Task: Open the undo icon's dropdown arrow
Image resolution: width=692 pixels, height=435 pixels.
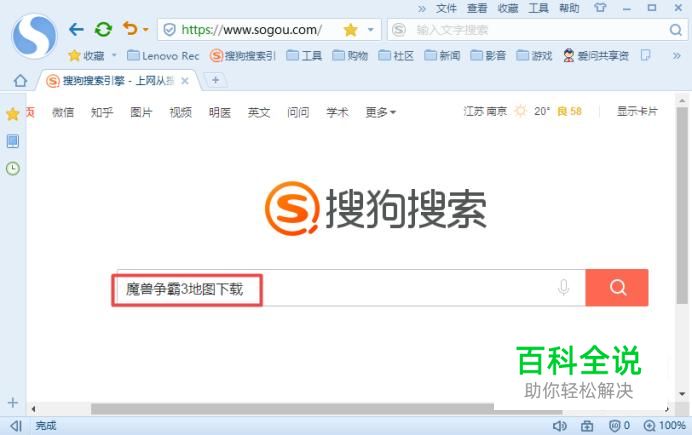Action: pos(146,30)
